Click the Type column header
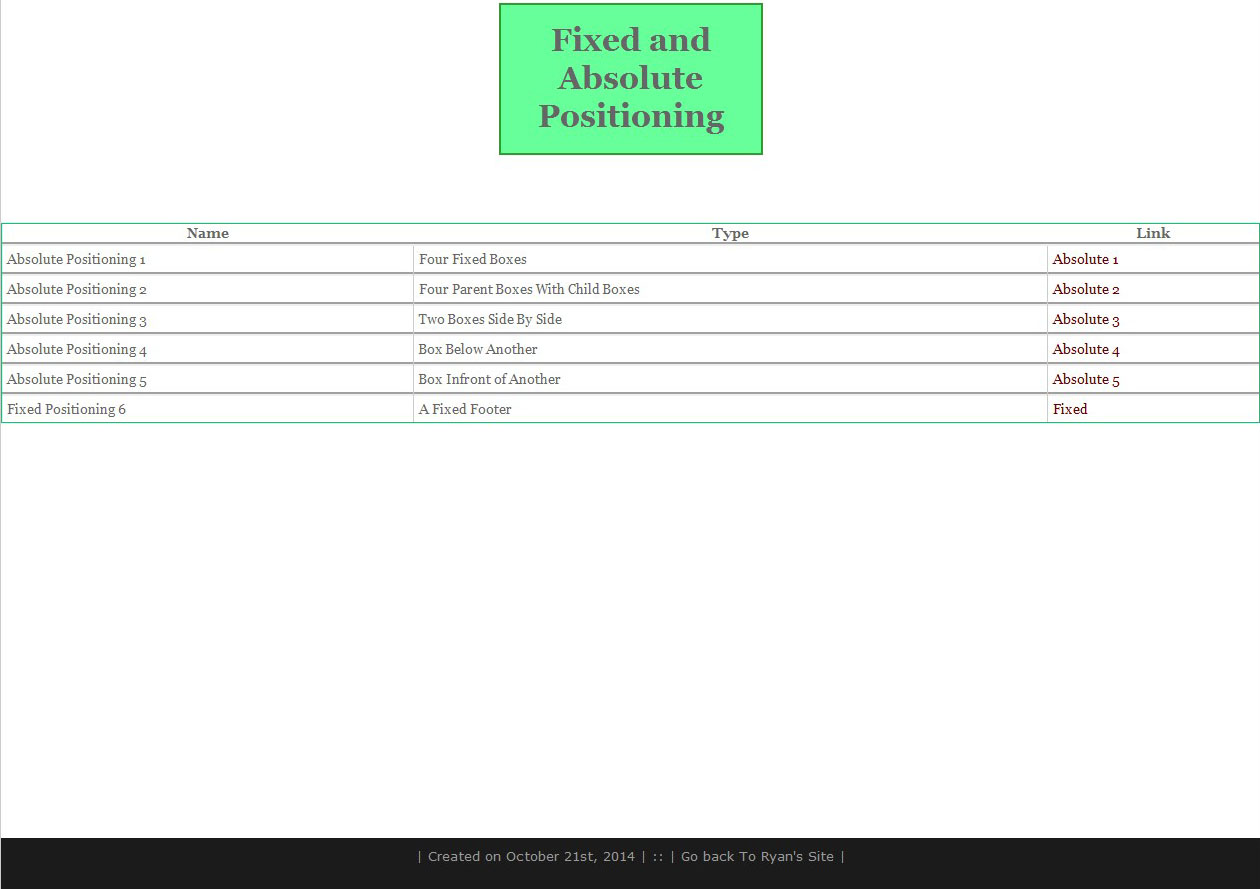This screenshot has height=889, width=1260. [x=730, y=233]
